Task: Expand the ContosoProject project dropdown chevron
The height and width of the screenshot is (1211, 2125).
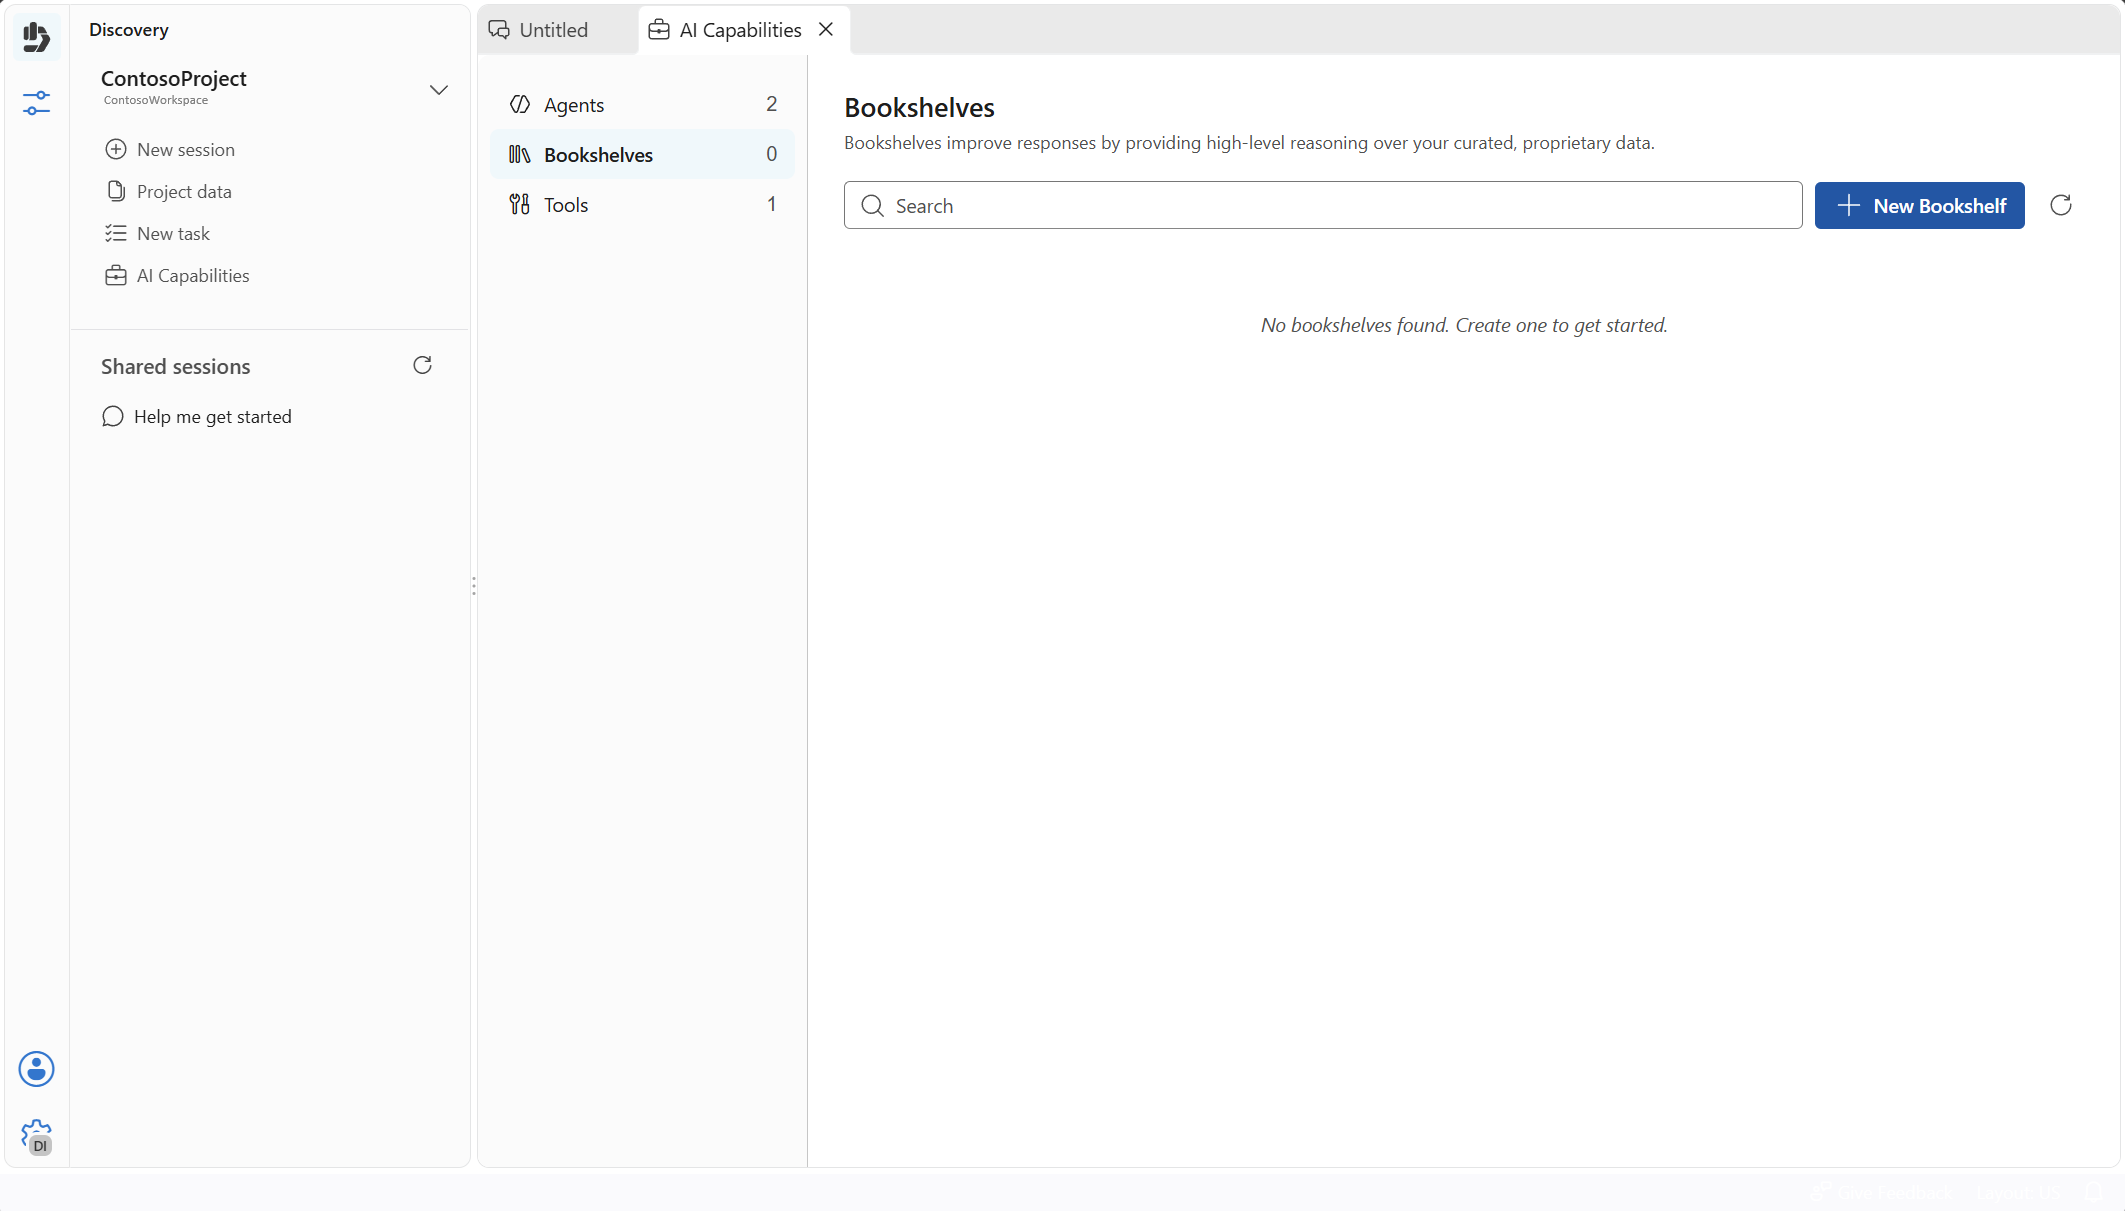Action: click(x=438, y=90)
